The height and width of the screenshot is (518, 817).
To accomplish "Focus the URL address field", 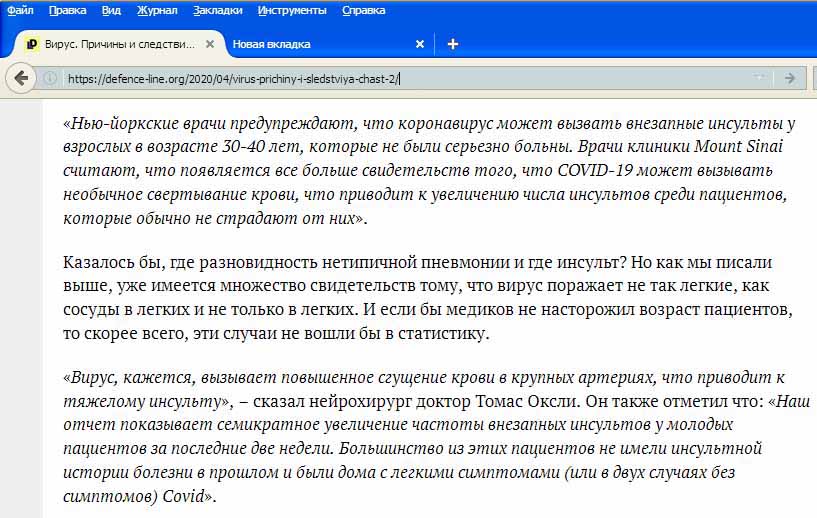I will coord(406,79).
